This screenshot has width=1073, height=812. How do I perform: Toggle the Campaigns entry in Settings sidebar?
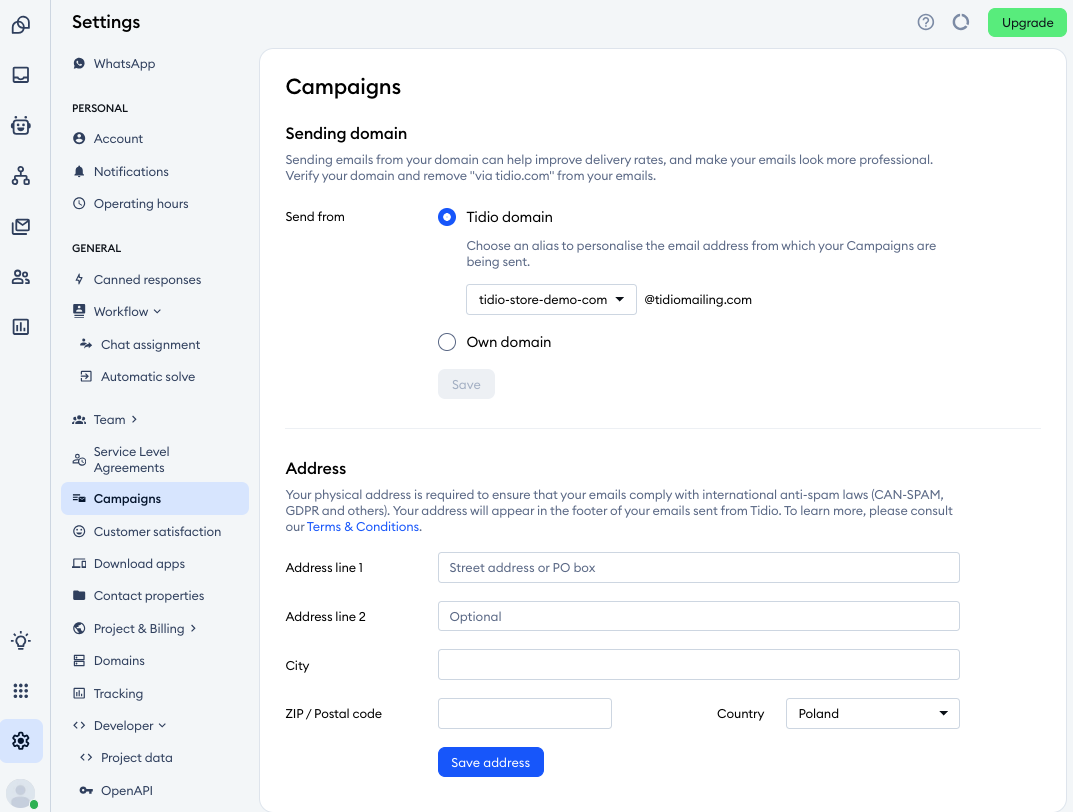pyautogui.click(x=127, y=498)
